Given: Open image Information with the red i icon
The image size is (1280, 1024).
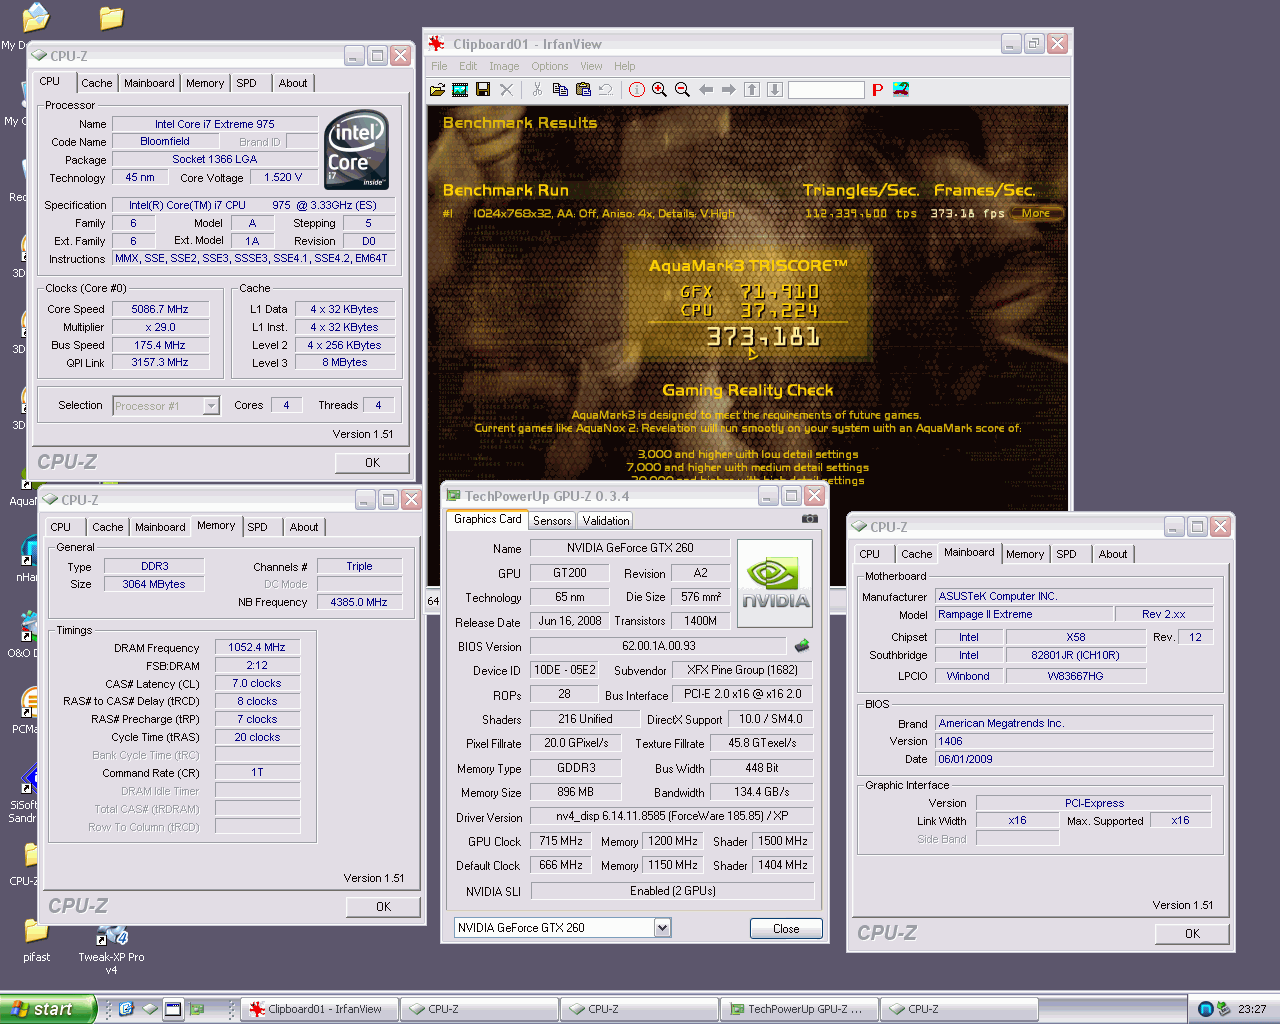Looking at the screenshot, I should point(637,90).
